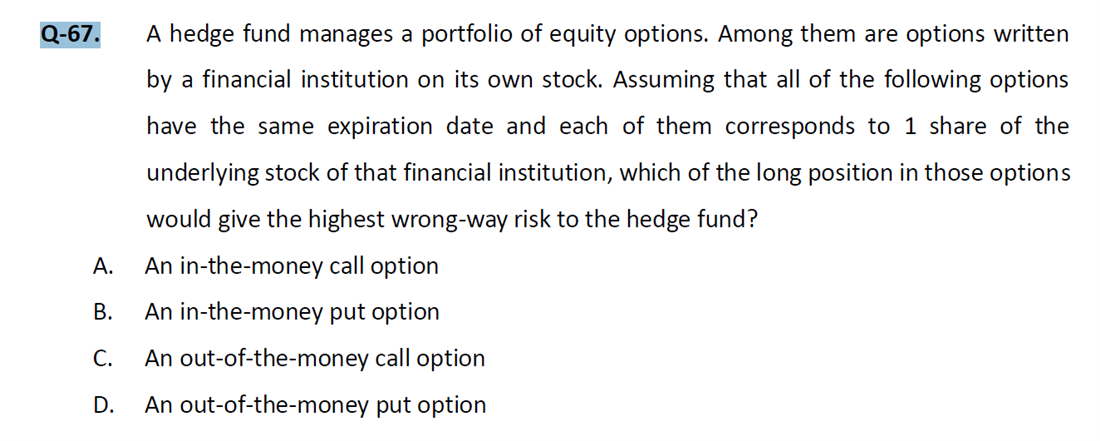Screen dimensions: 1100x441
Task: Click the letter D option marker
Action: click(x=102, y=405)
